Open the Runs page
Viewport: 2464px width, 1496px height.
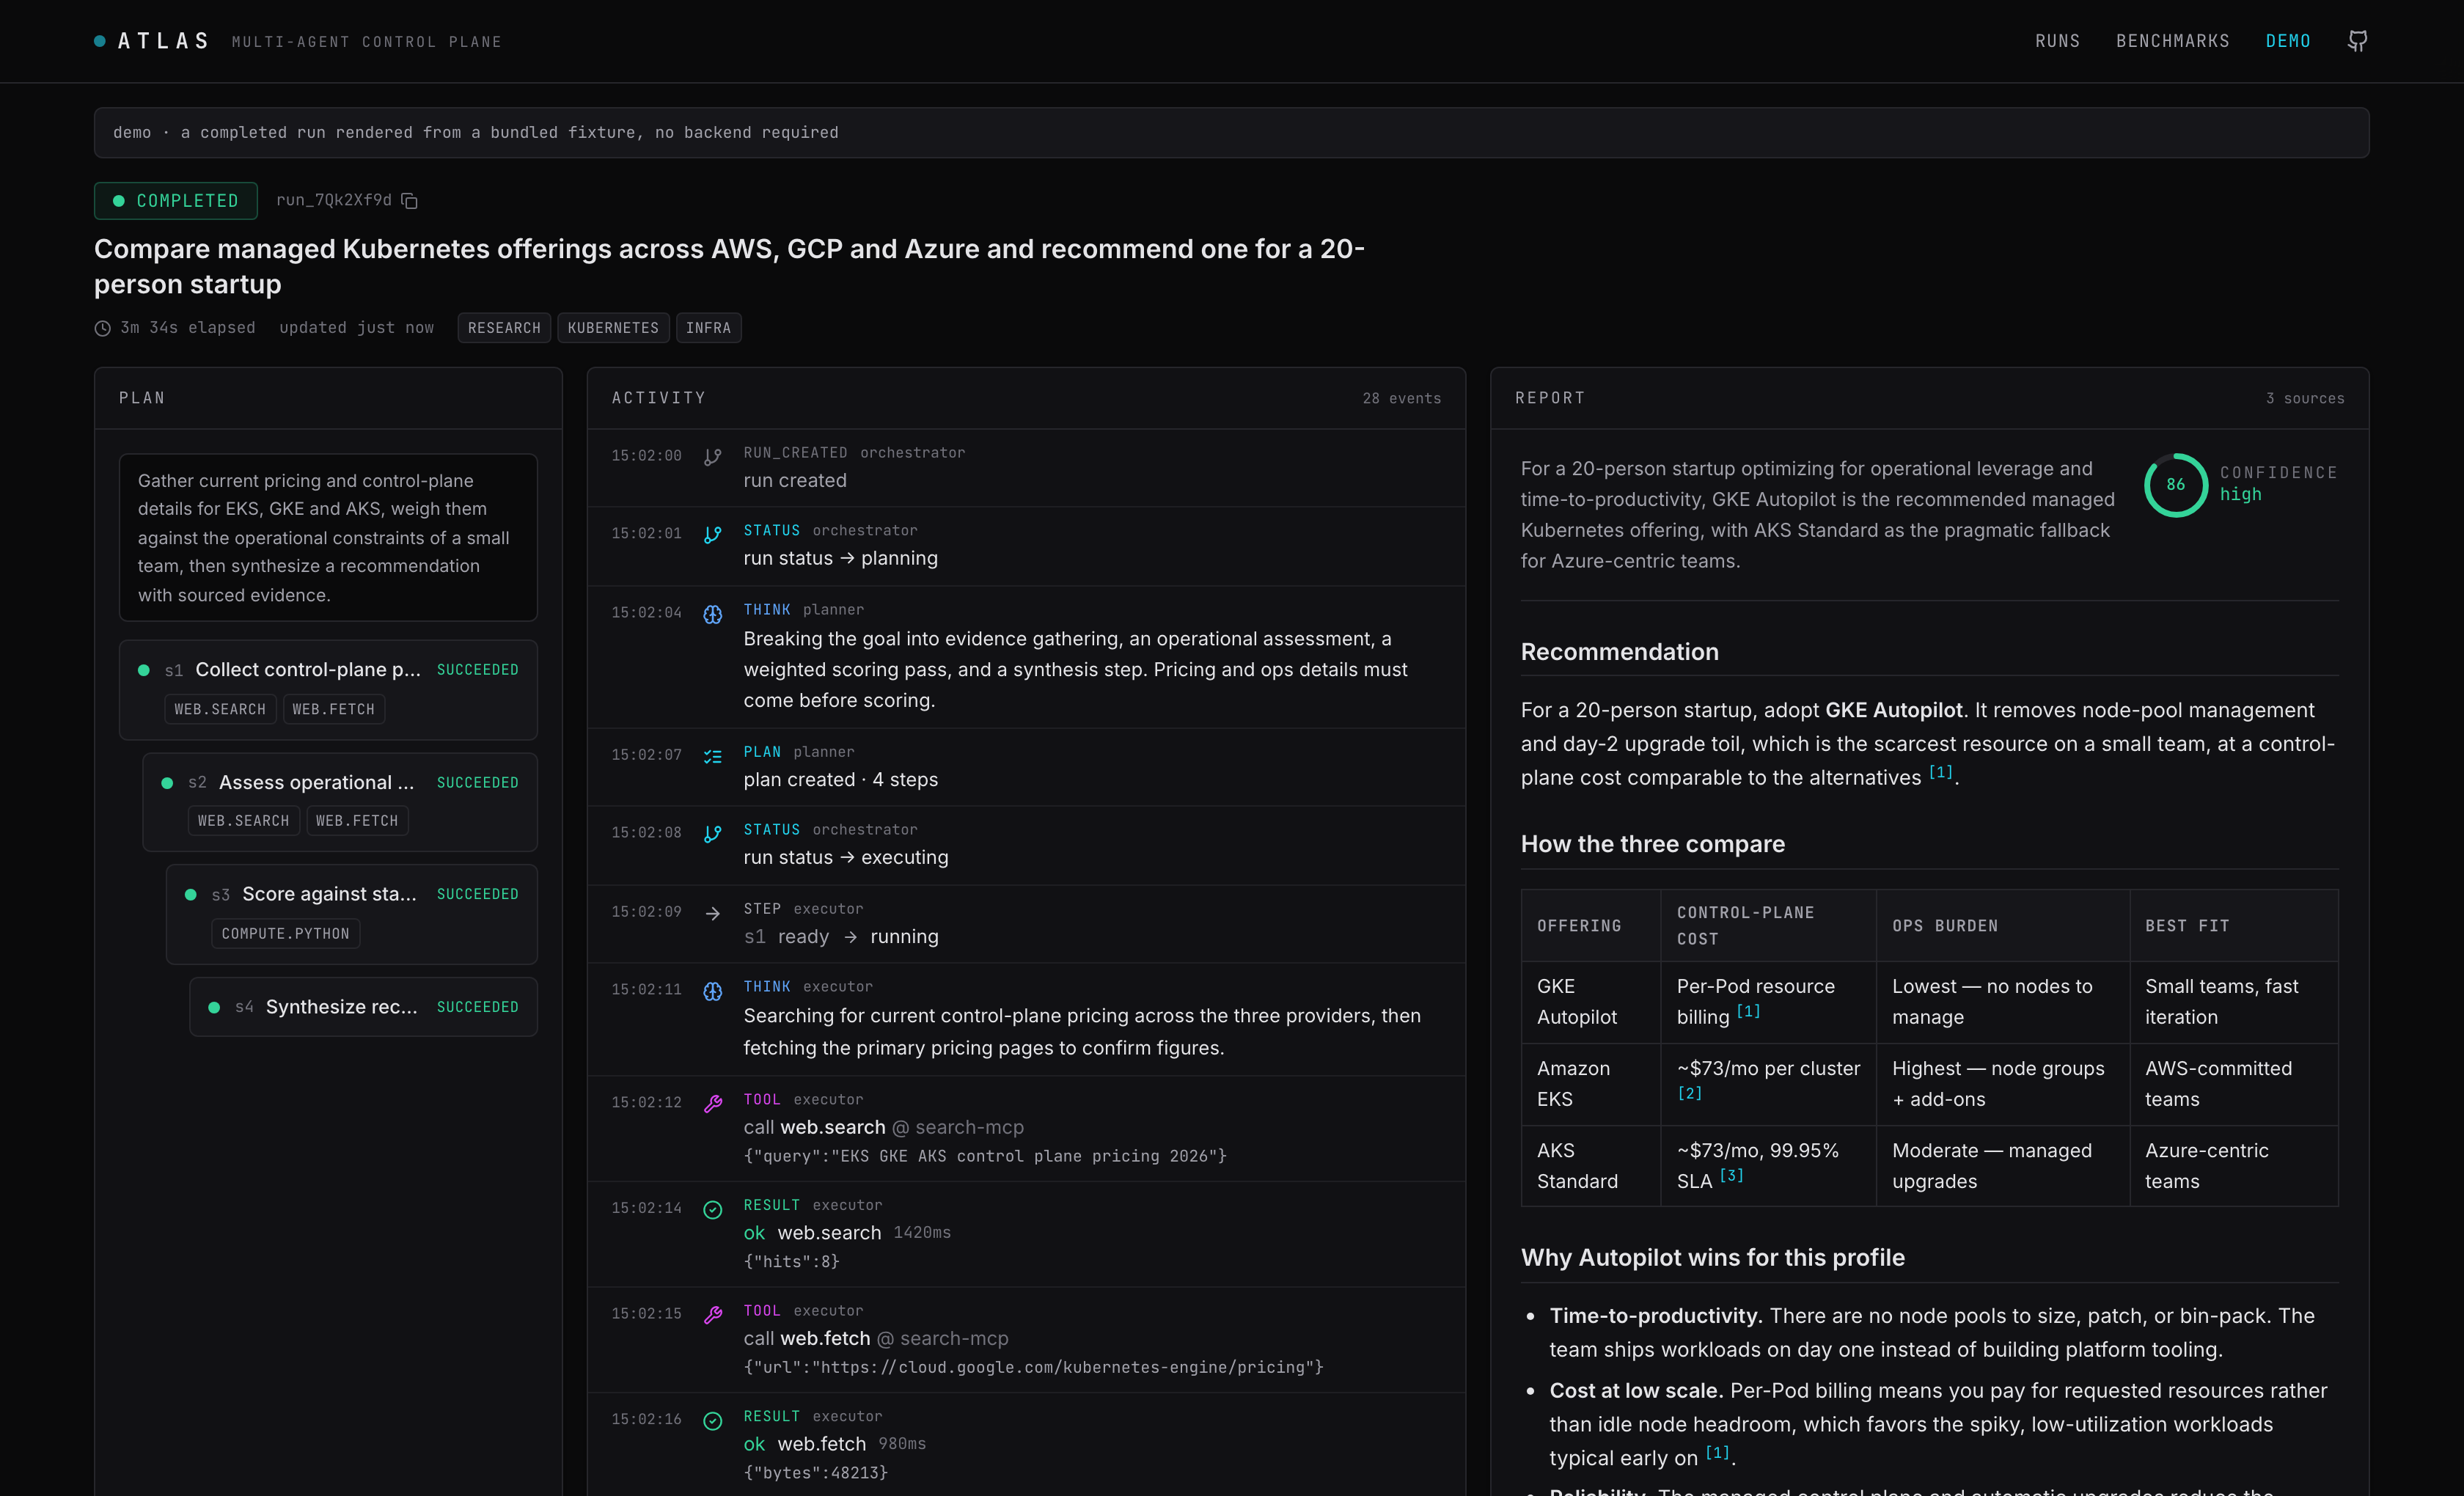pos(2057,41)
